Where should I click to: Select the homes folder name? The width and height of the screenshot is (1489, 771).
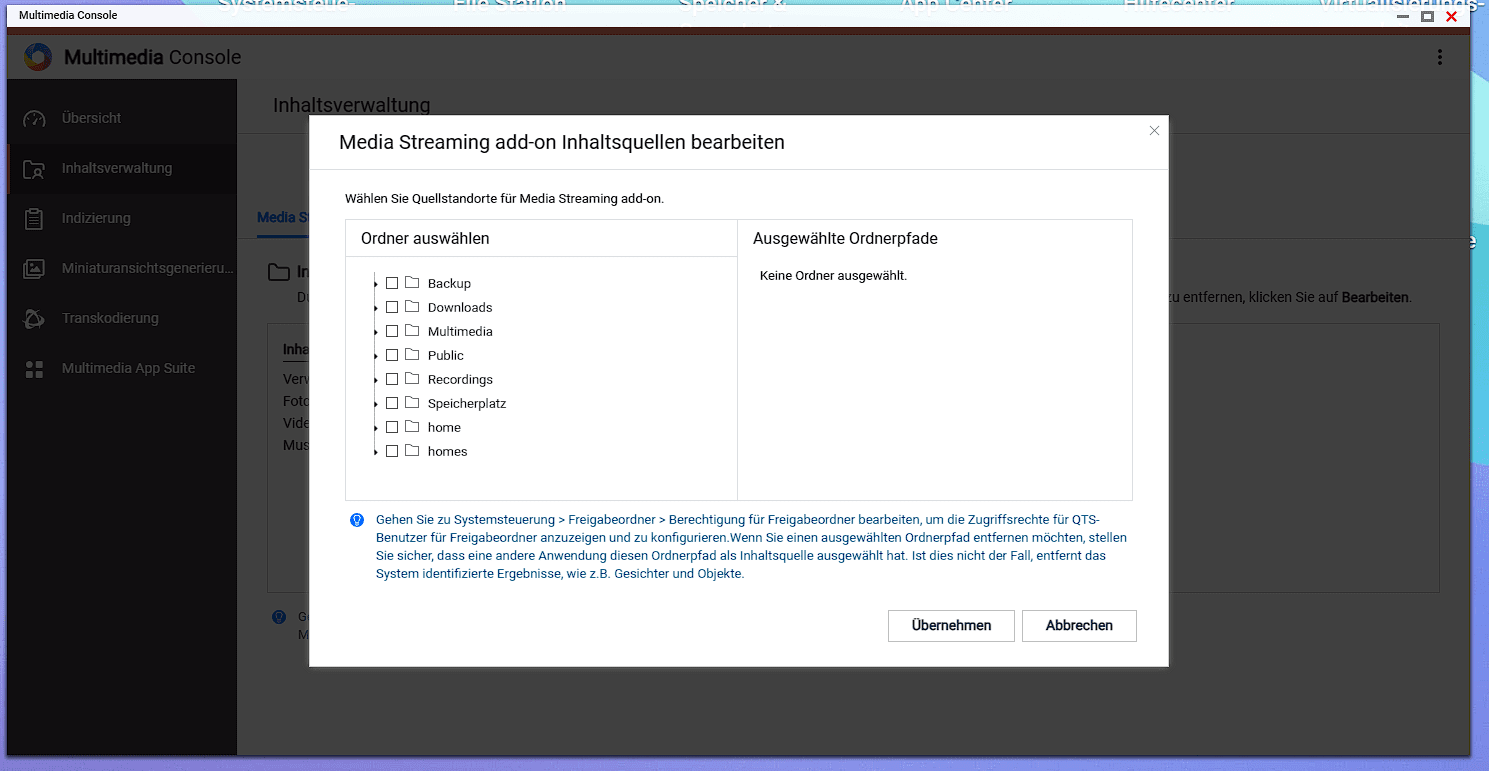448,451
